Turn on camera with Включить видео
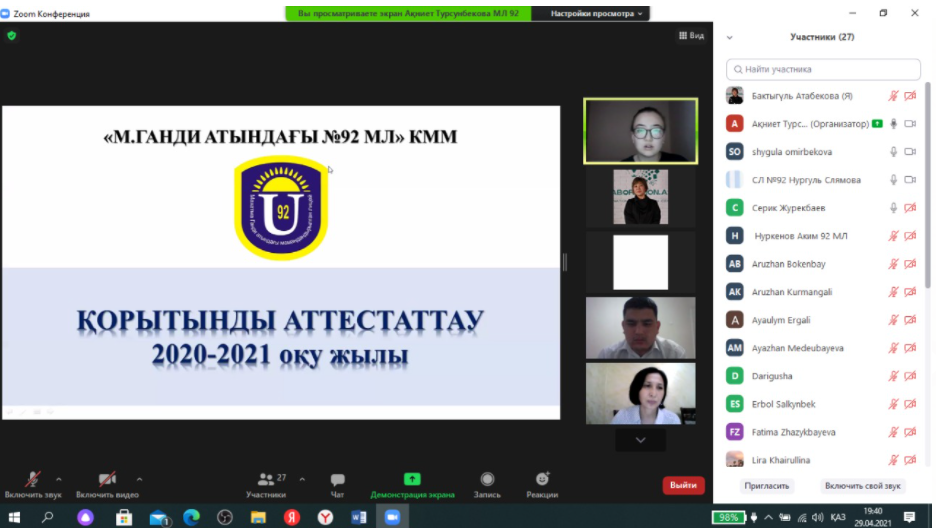 pyautogui.click(x=107, y=480)
